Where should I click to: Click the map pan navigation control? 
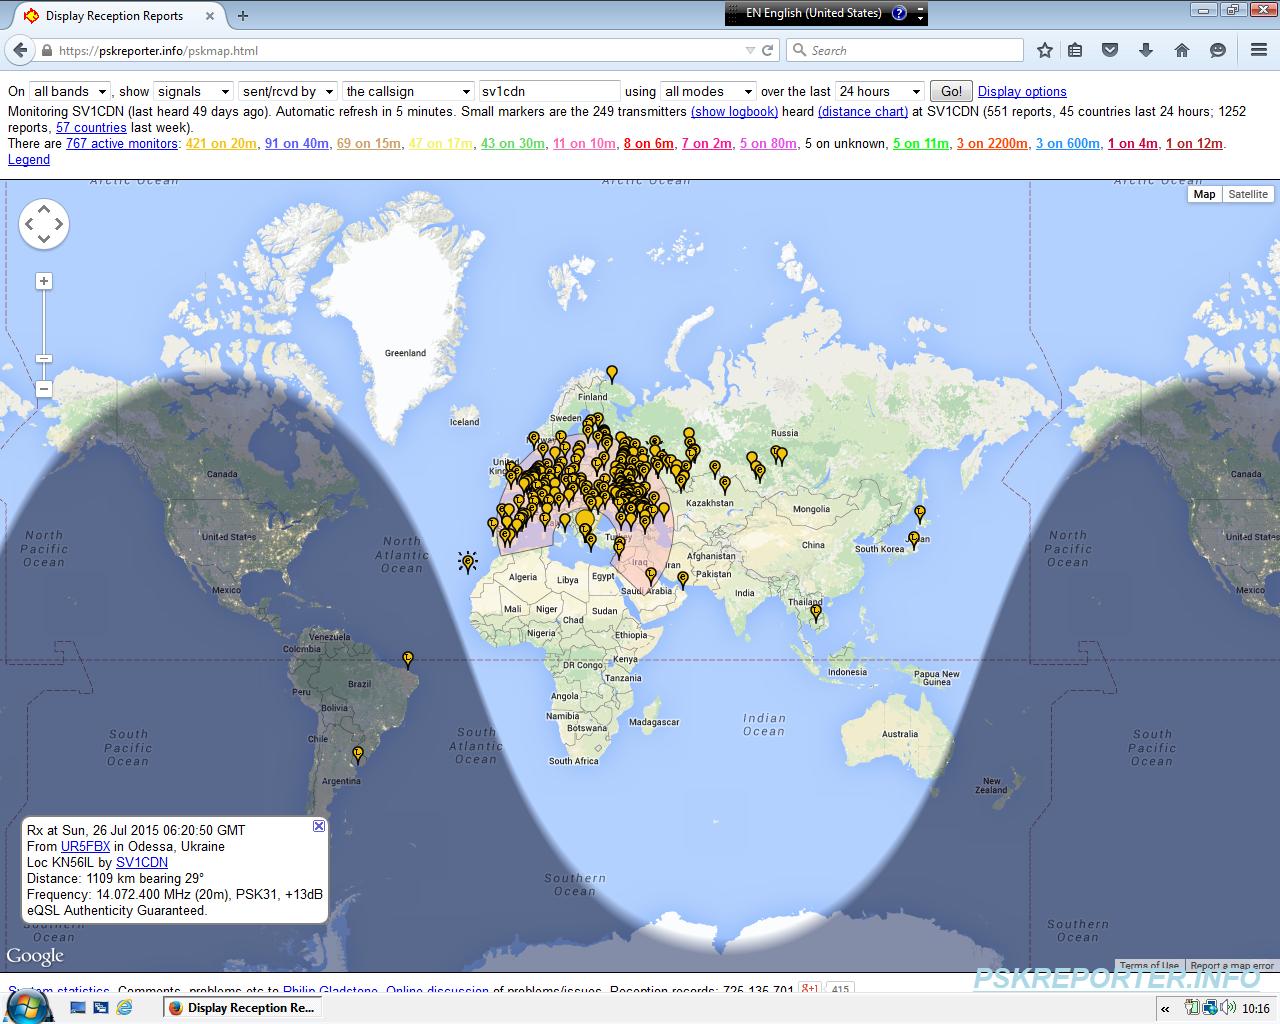pyautogui.click(x=44, y=224)
